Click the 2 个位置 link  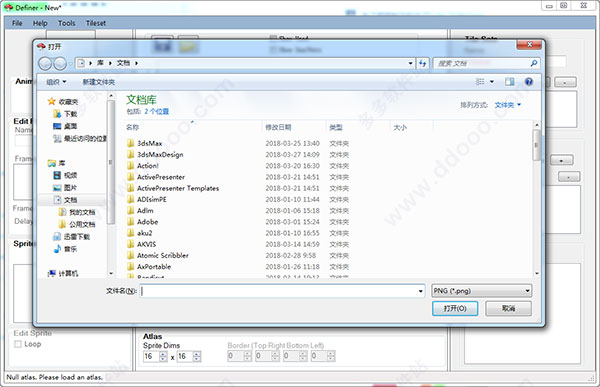(157, 111)
